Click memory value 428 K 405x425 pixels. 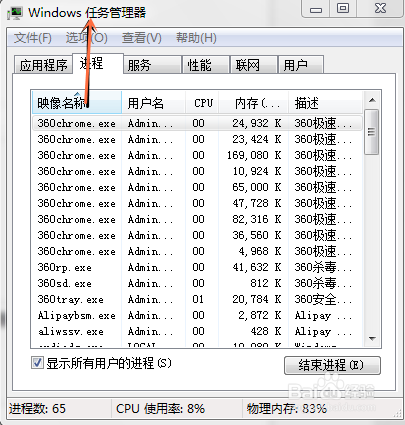point(266,331)
